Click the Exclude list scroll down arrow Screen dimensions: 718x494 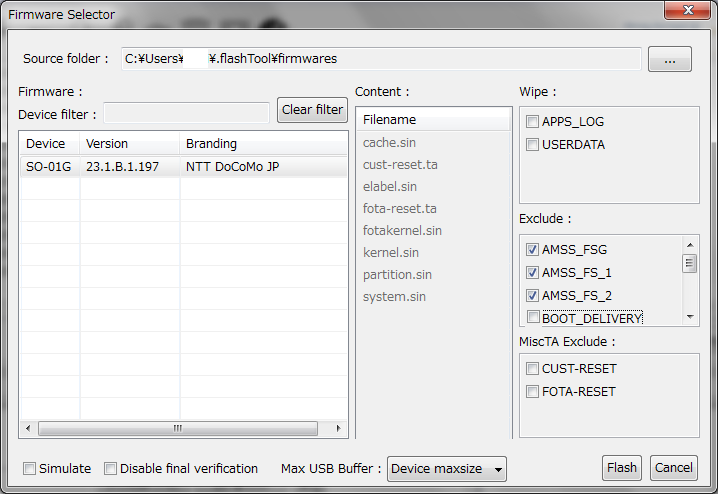(x=690, y=317)
